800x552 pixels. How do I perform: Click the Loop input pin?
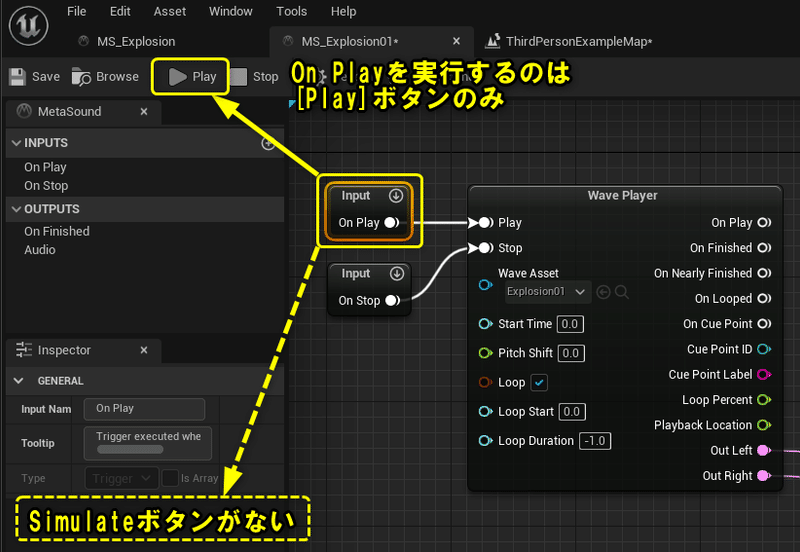click(485, 382)
